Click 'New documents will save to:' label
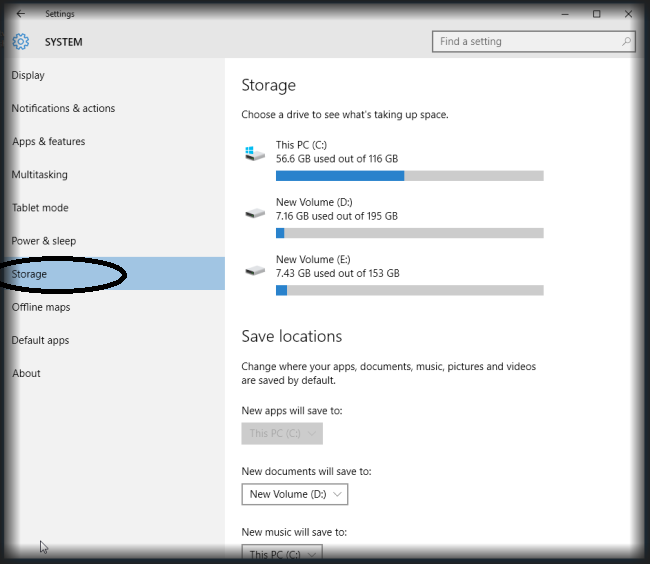The image size is (650, 564). (x=306, y=472)
